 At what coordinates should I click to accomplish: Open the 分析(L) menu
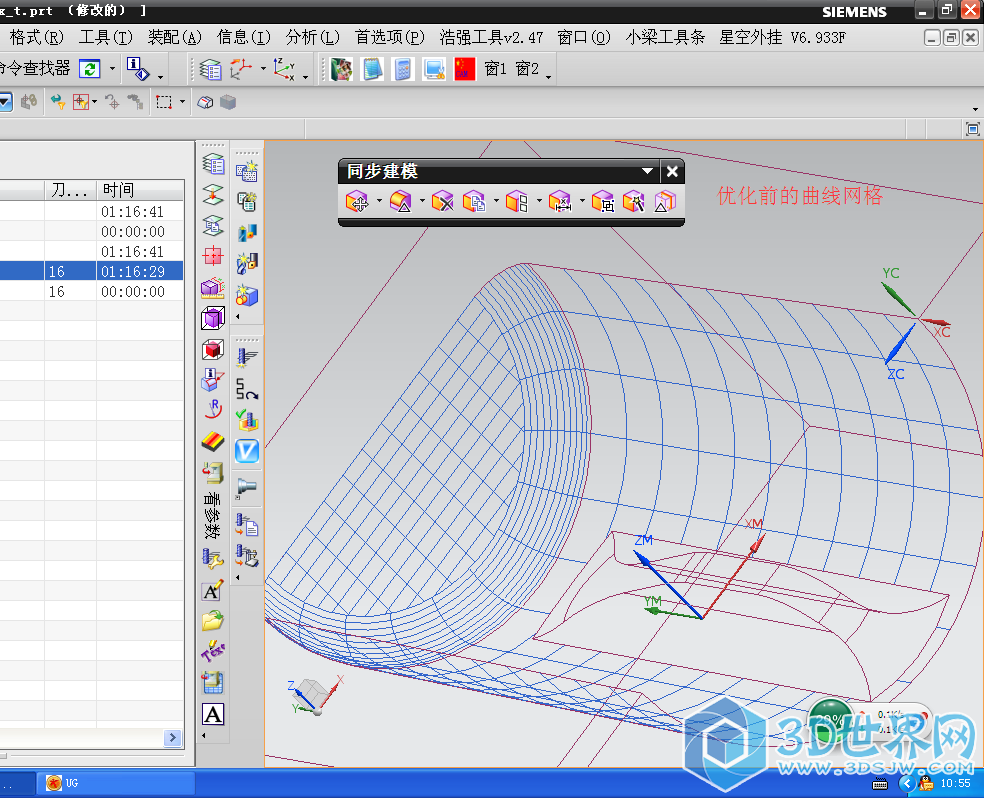tap(314, 37)
